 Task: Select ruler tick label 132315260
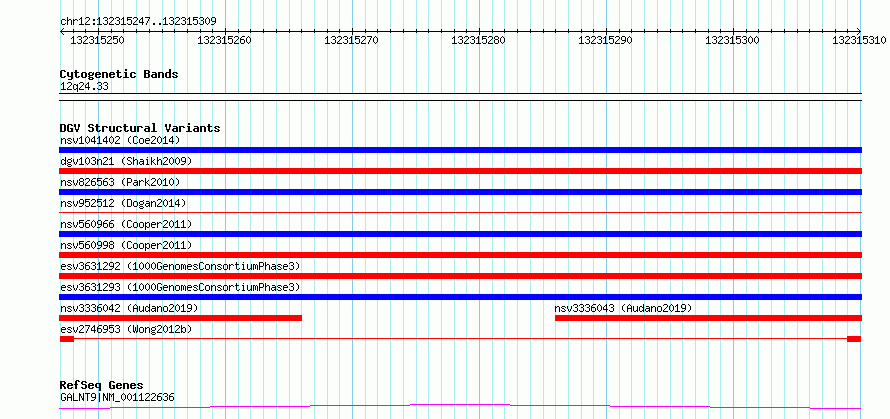(224, 40)
